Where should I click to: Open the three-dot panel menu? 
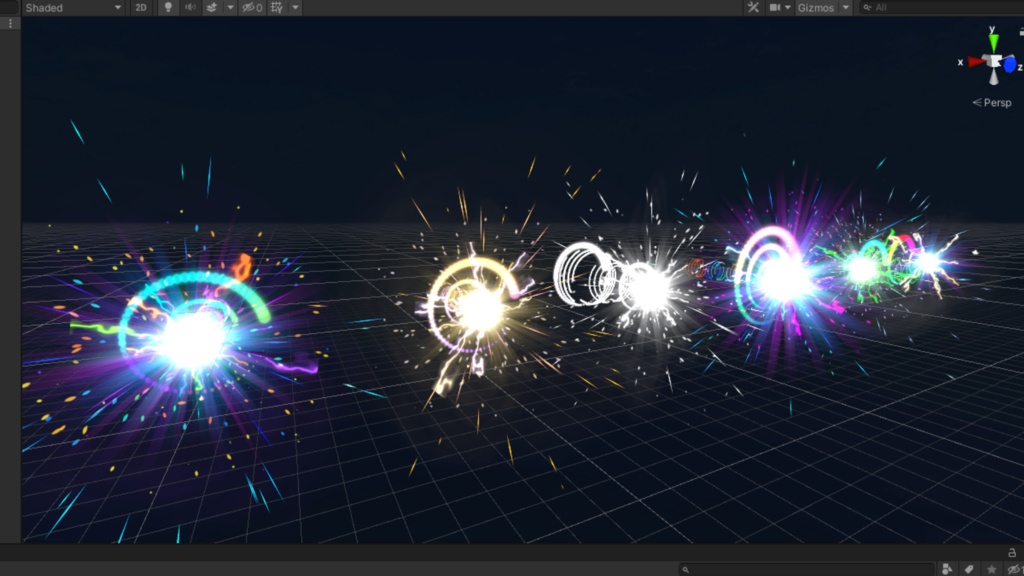click(10, 24)
